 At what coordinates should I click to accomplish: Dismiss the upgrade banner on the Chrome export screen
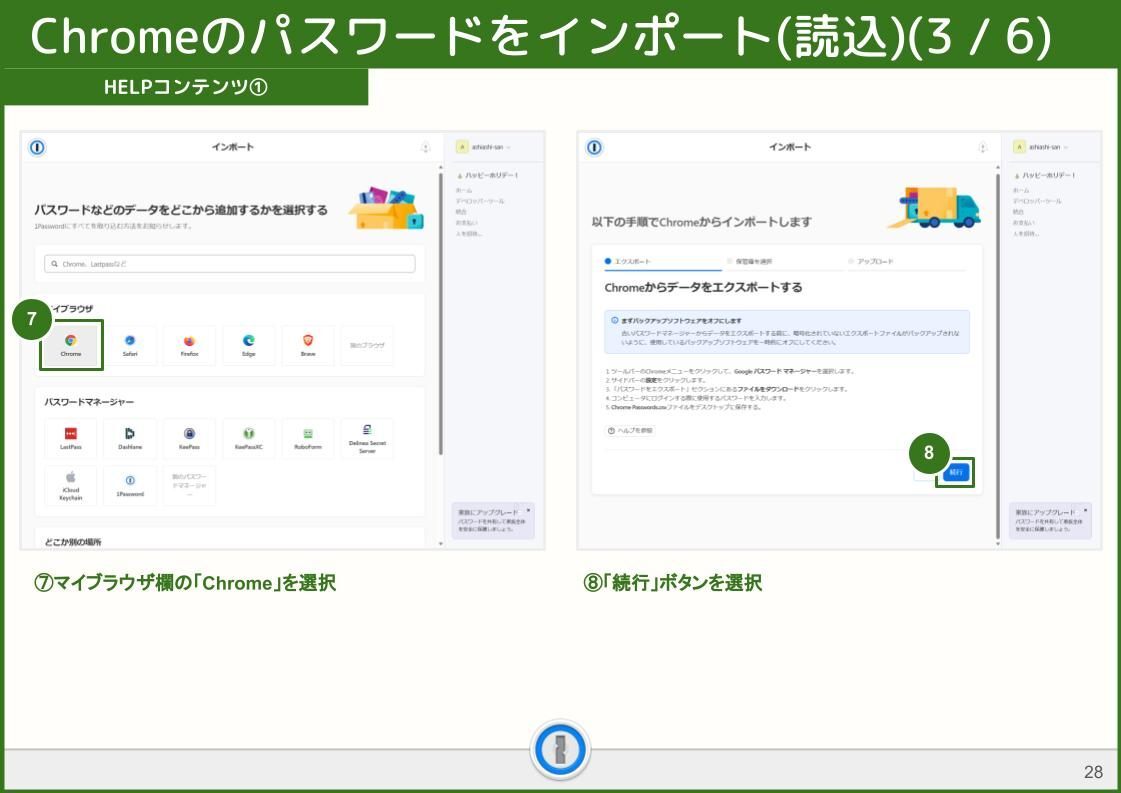1085,511
